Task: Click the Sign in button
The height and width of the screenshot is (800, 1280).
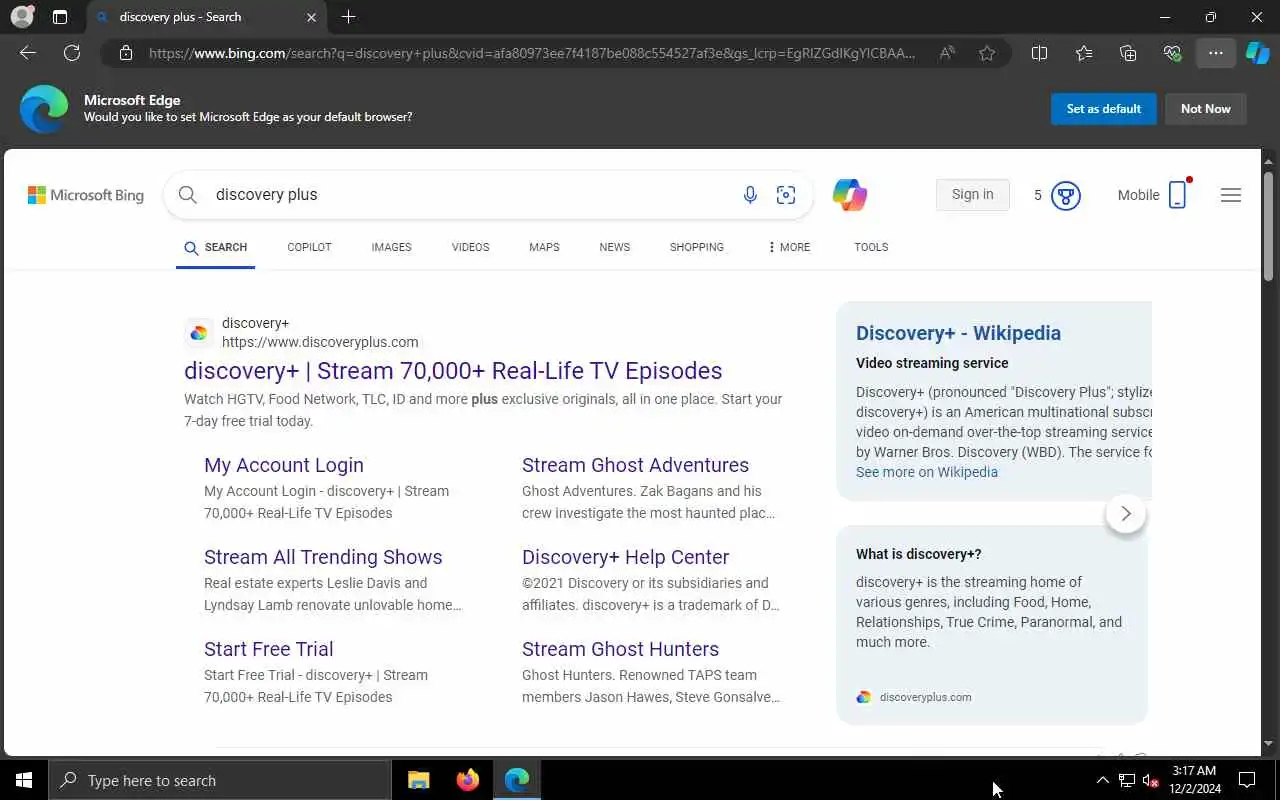Action: [973, 194]
